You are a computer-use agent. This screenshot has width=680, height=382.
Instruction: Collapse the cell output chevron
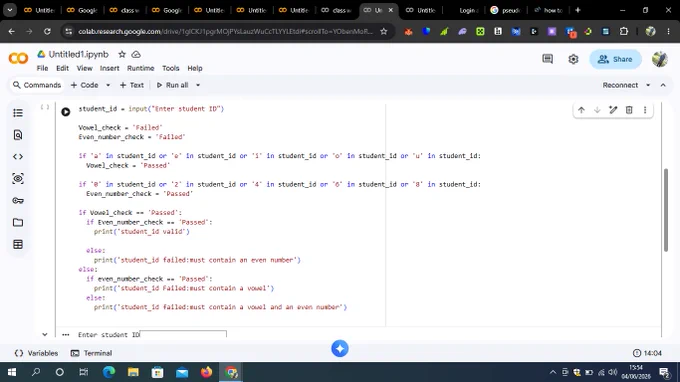pos(45,334)
